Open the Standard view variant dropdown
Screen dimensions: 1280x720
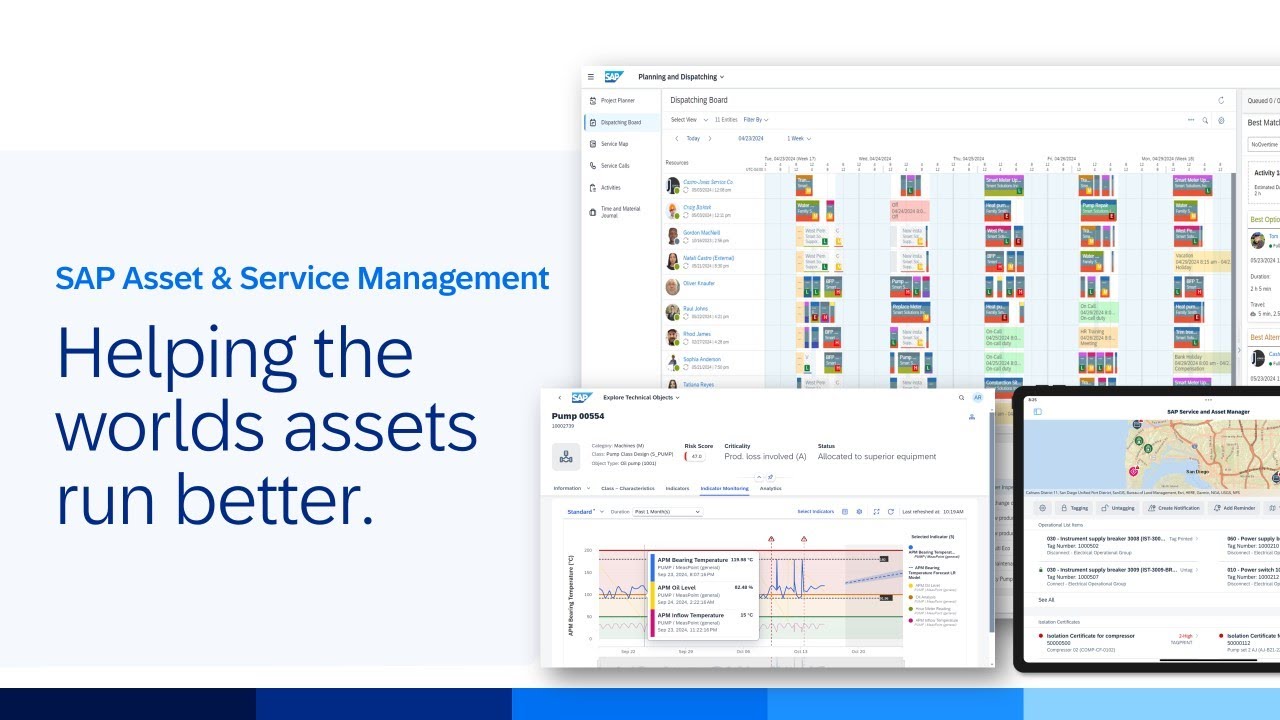pyautogui.click(x=586, y=511)
